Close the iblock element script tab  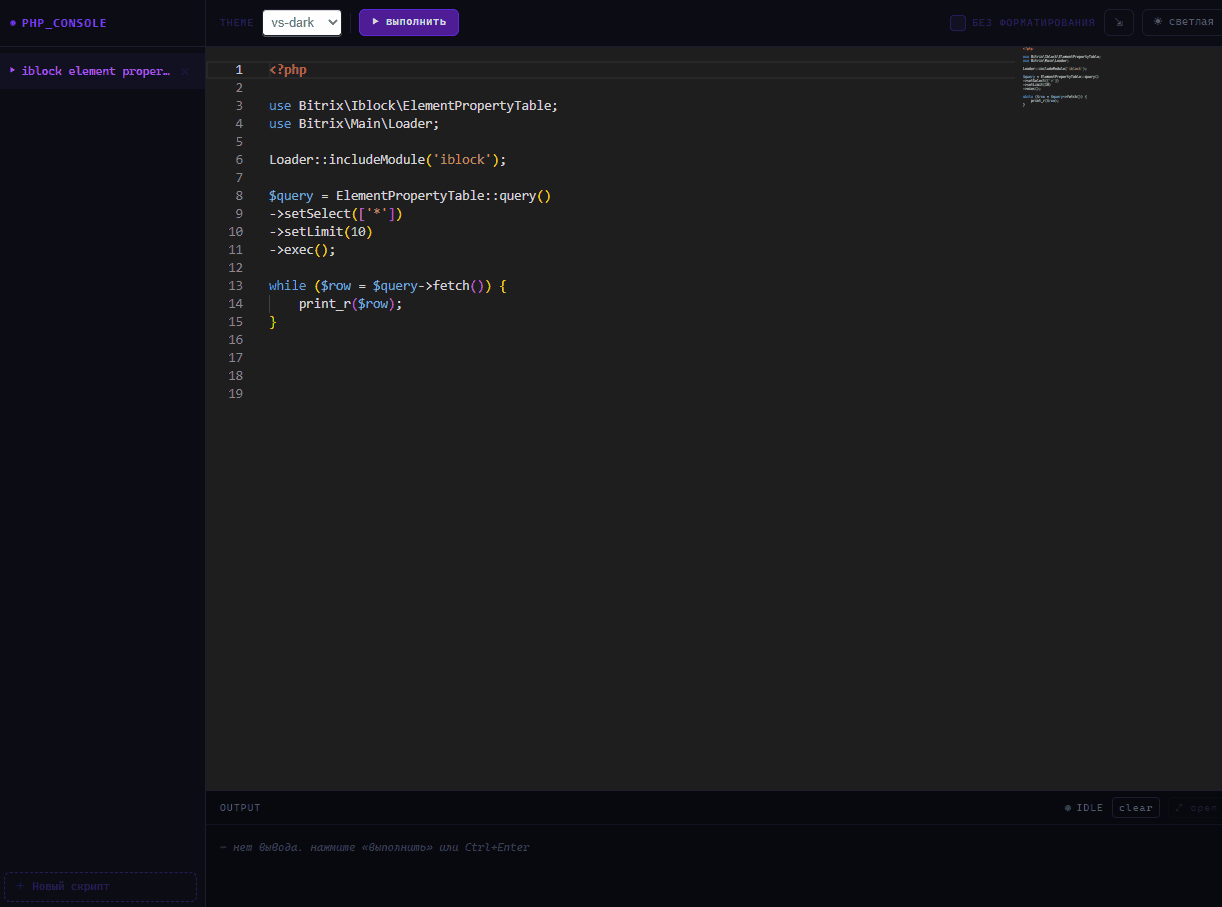point(185,72)
